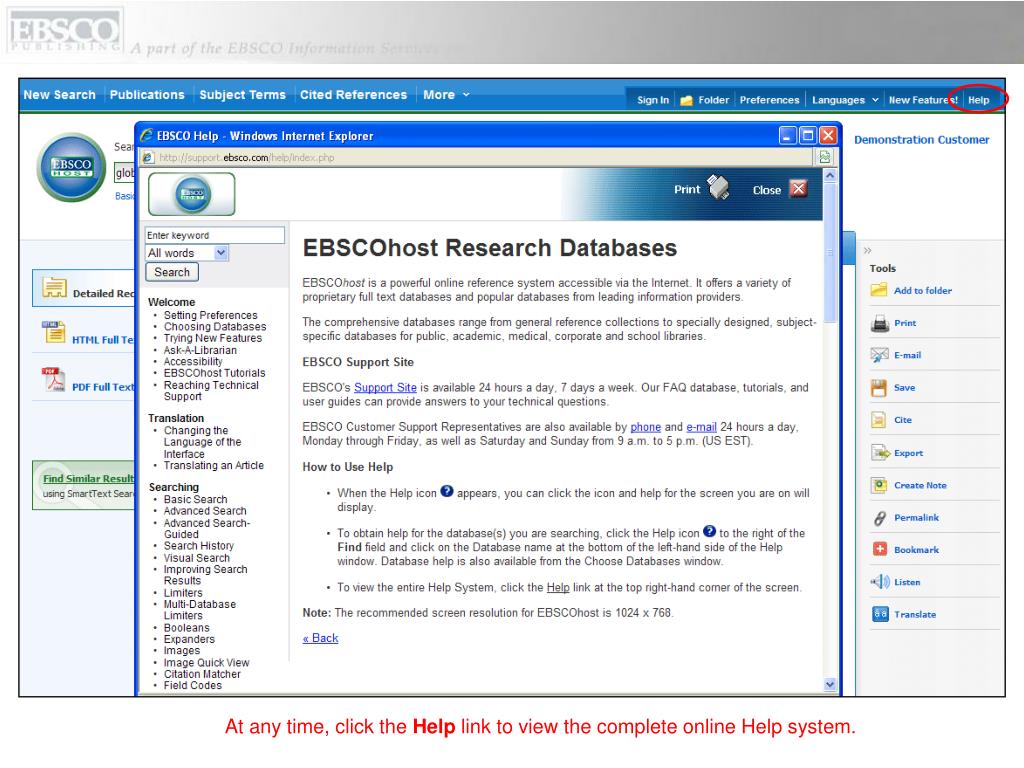Open the All words dropdown

(x=186, y=253)
